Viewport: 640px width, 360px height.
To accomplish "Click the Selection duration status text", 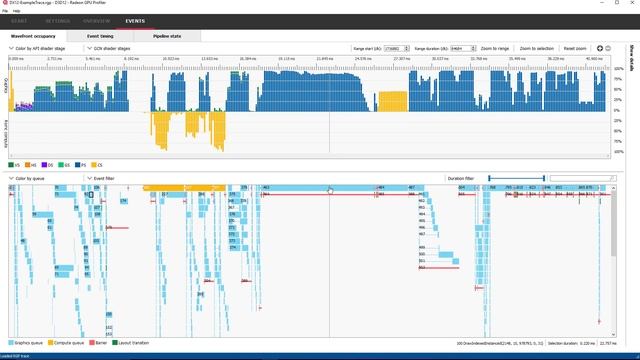I will (571, 343).
